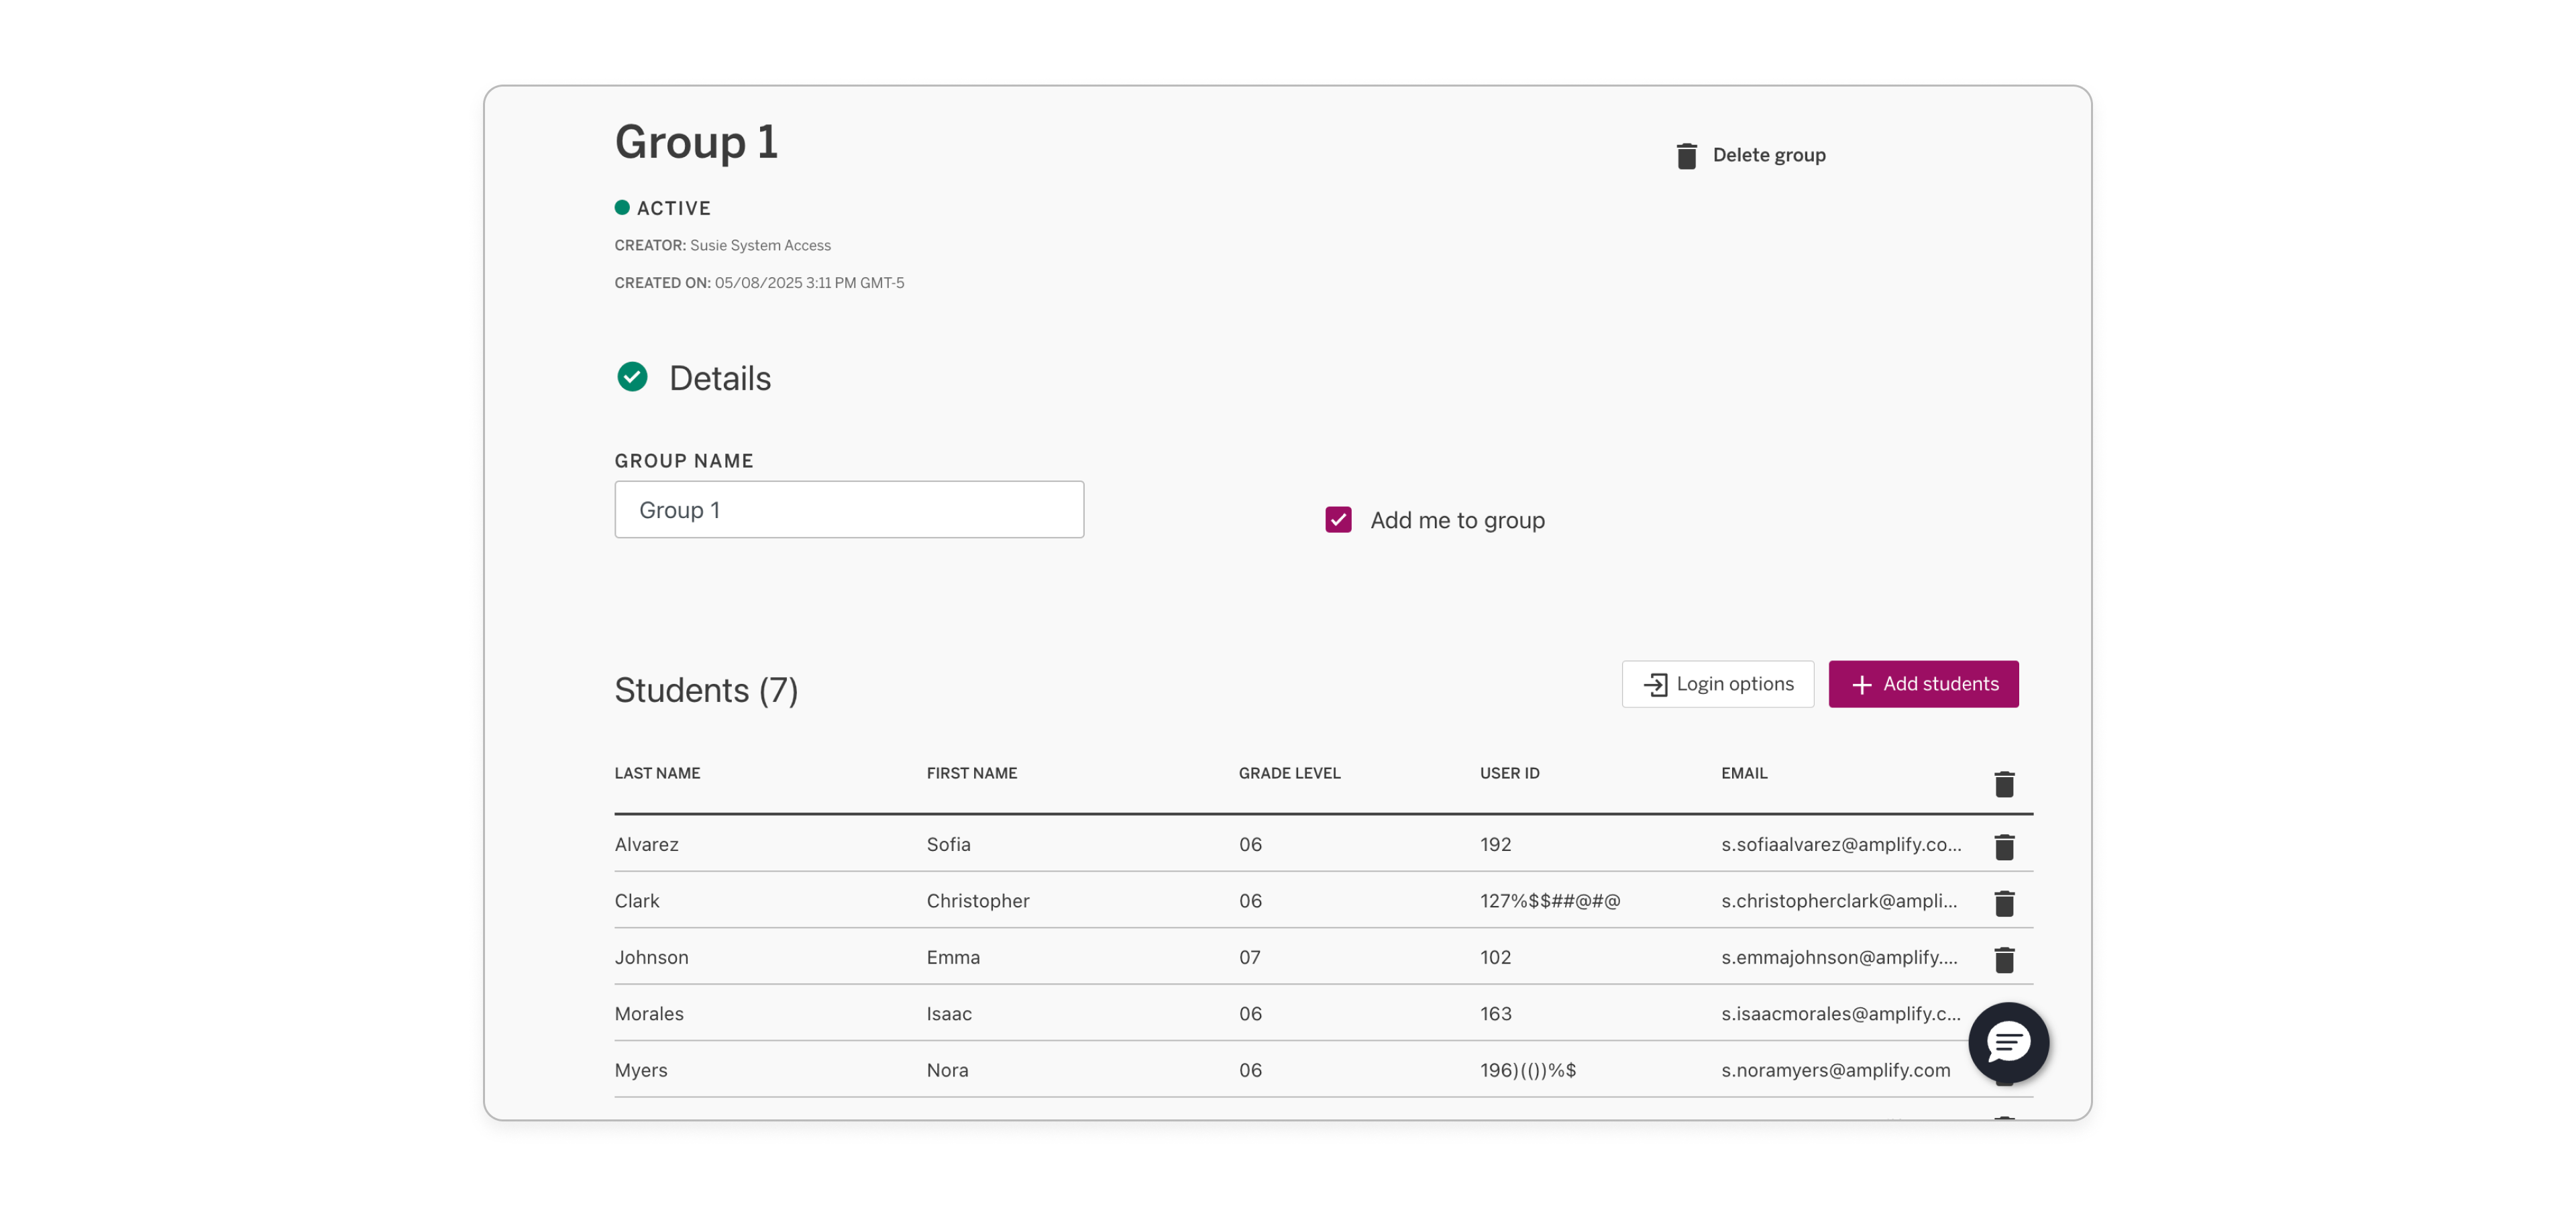Delete Christopher Clark with trash icon
Image resolution: width=2576 pixels, height=1208 pixels.
(x=2006, y=903)
